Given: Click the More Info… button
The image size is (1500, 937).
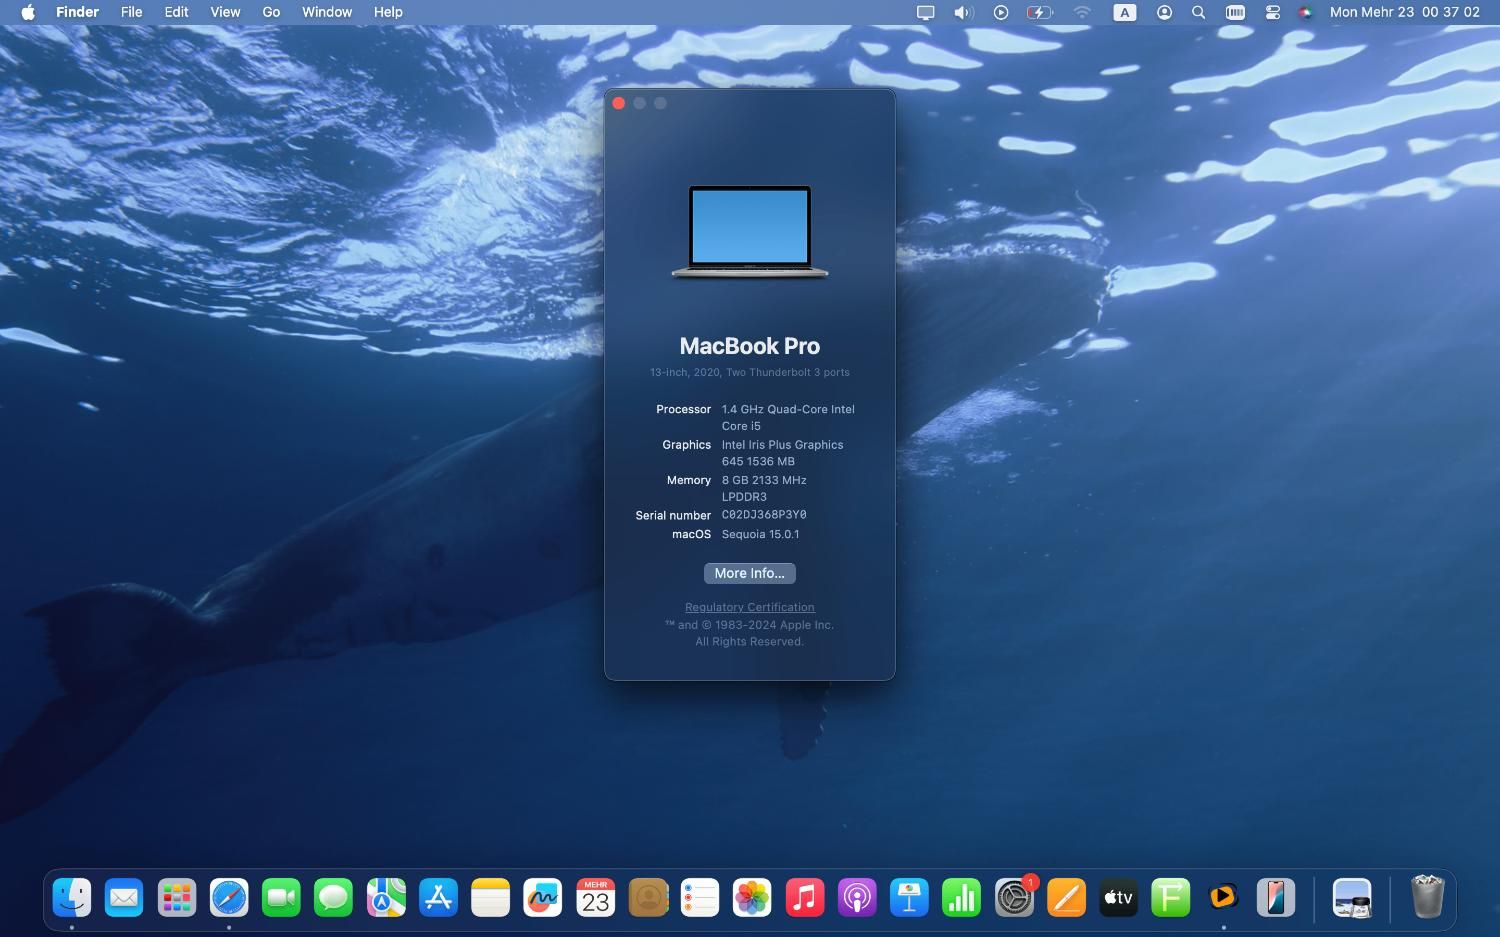Looking at the screenshot, I should pyautogui.click(x=749, y=573).
